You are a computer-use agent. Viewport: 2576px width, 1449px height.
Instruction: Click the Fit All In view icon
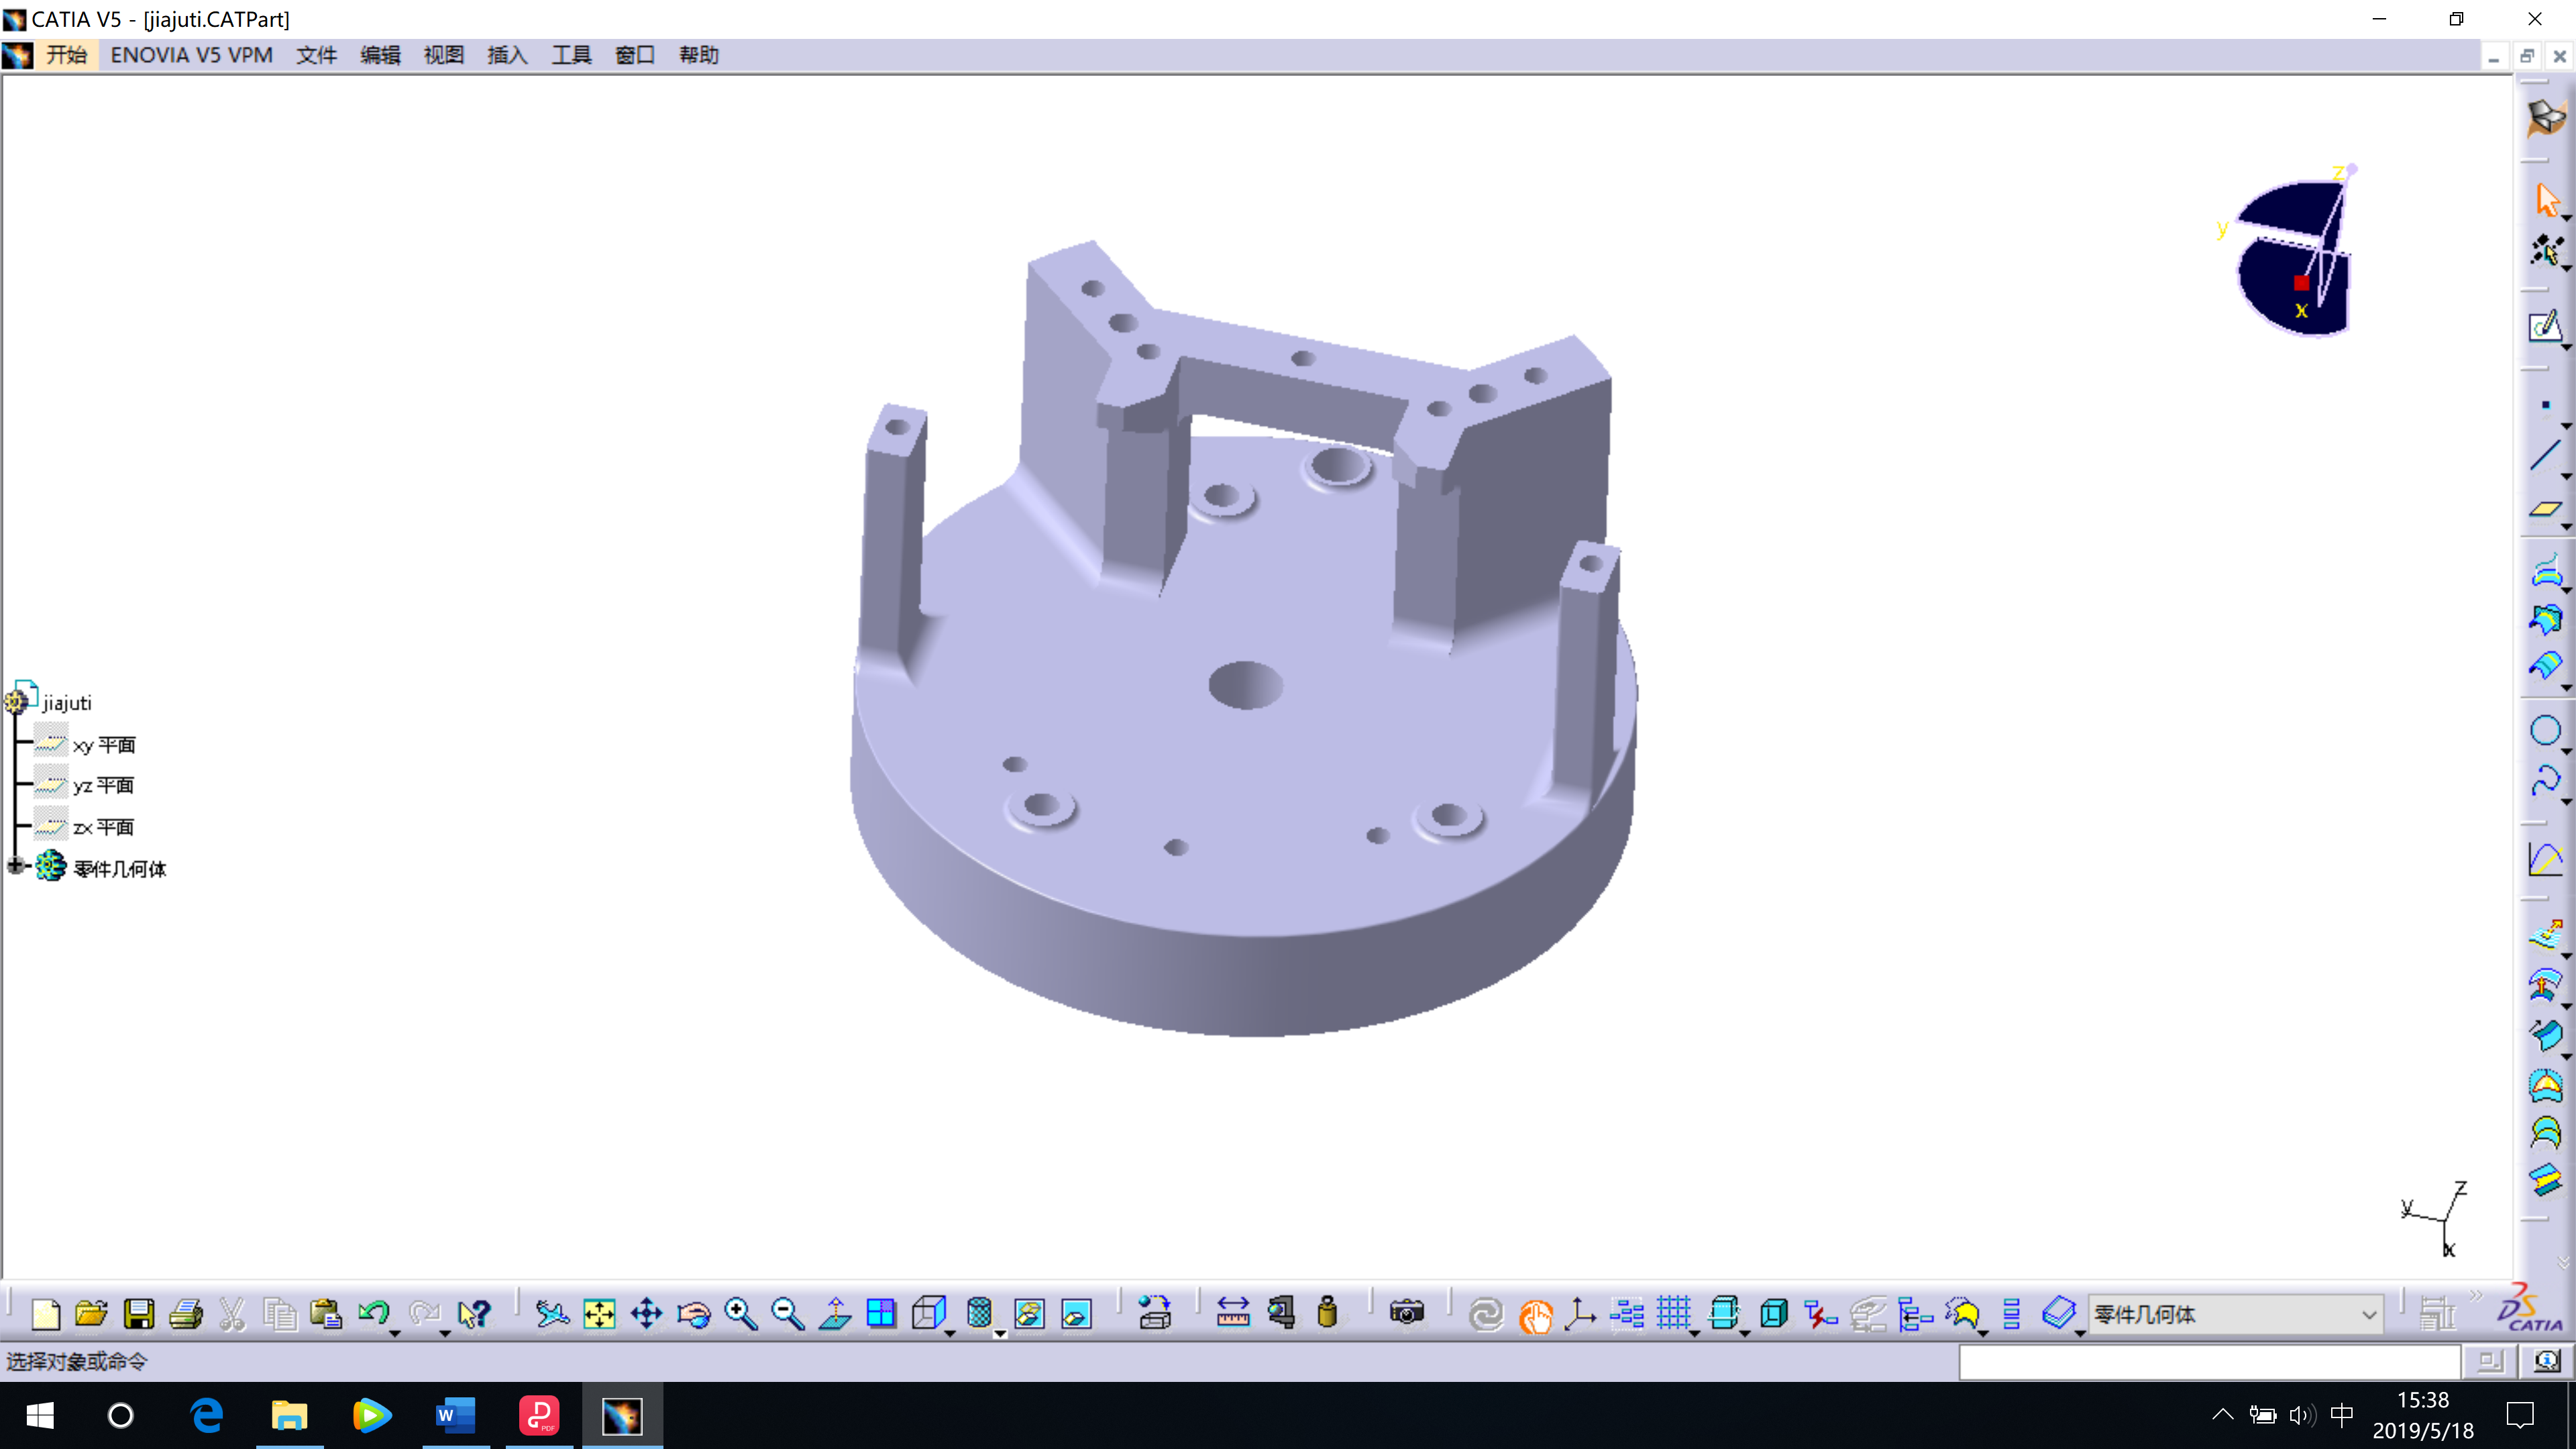599,1314
